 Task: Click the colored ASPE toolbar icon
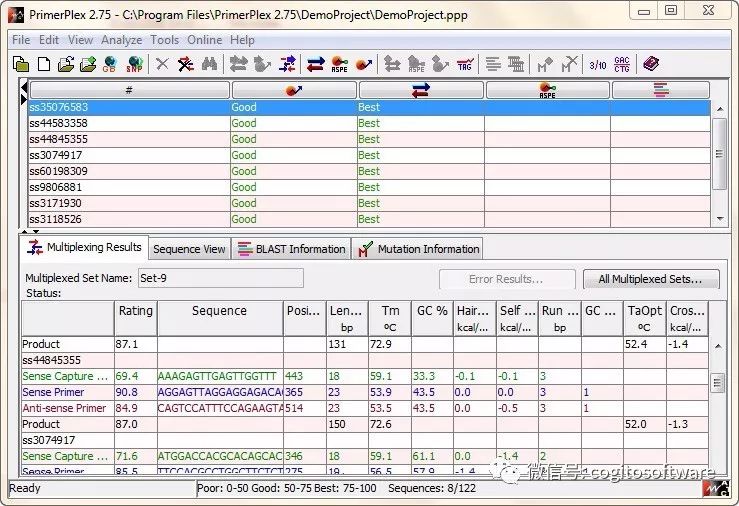339,64
